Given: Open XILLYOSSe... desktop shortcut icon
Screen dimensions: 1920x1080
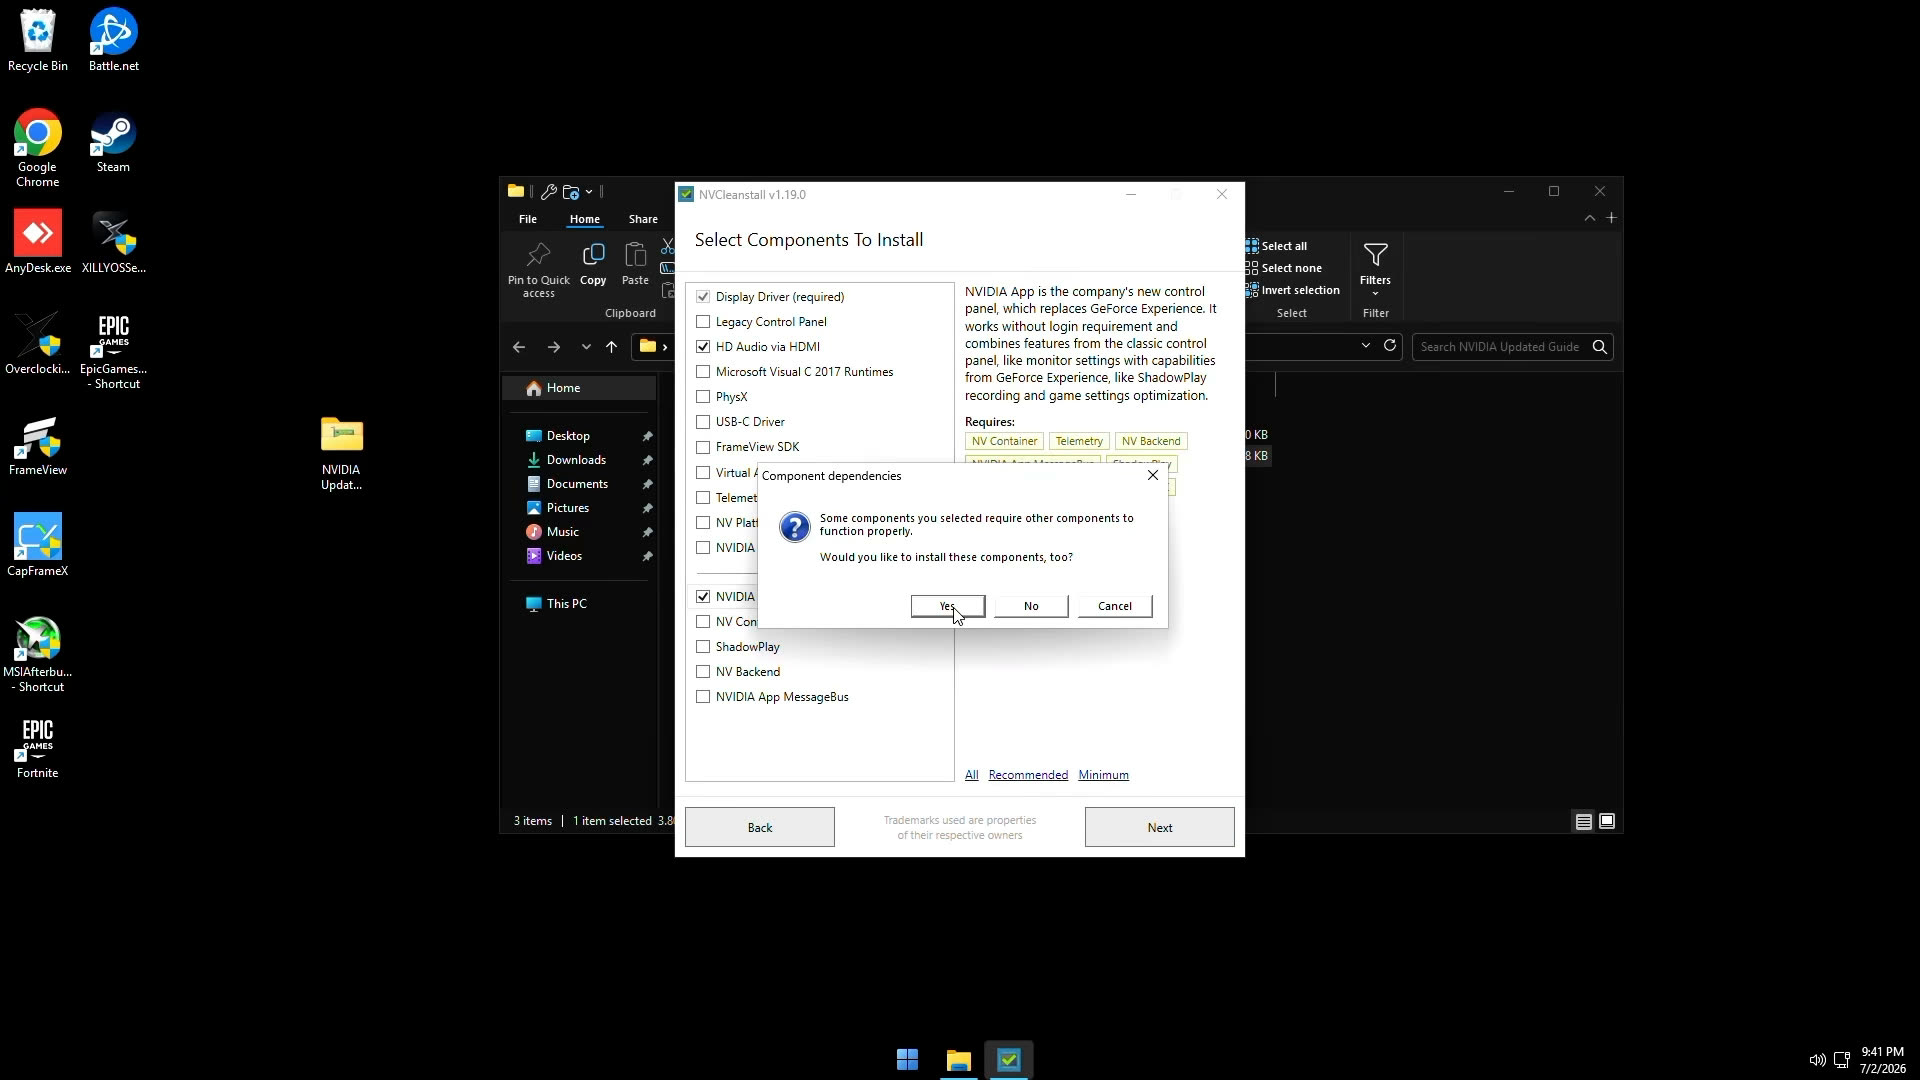Looking at the screenshot, I should click(x=114, y=242).
